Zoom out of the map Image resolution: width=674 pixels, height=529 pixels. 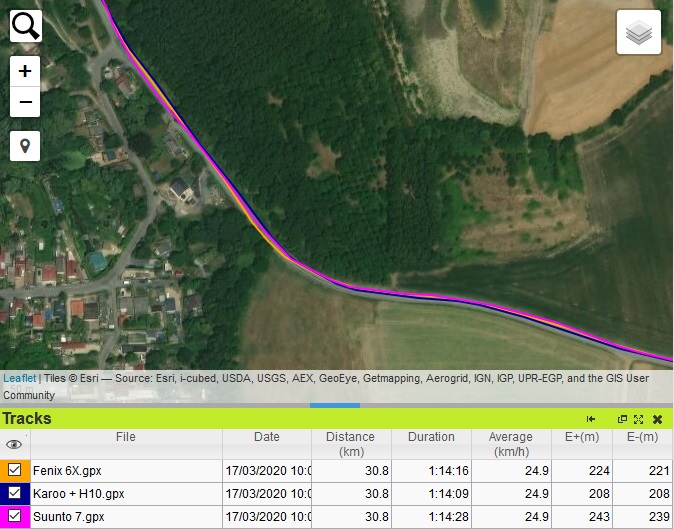25,102
